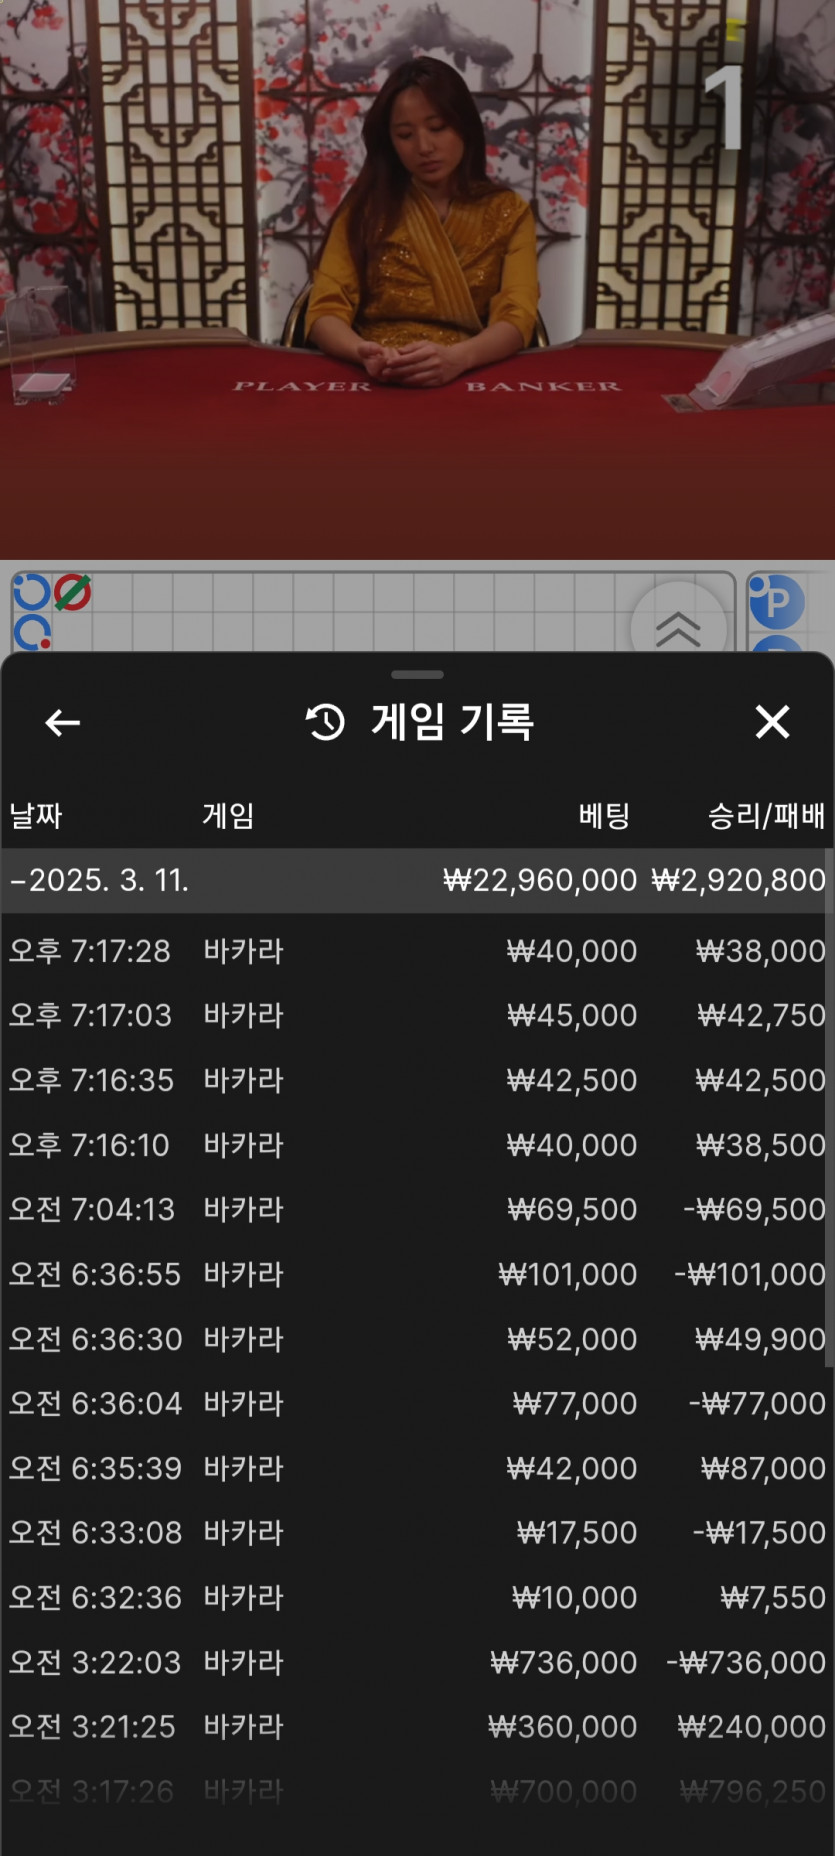Open the 오후 7:17:03 바카라 entry
Viewport: 835px width, 1856px height.
coord(417,1015)
